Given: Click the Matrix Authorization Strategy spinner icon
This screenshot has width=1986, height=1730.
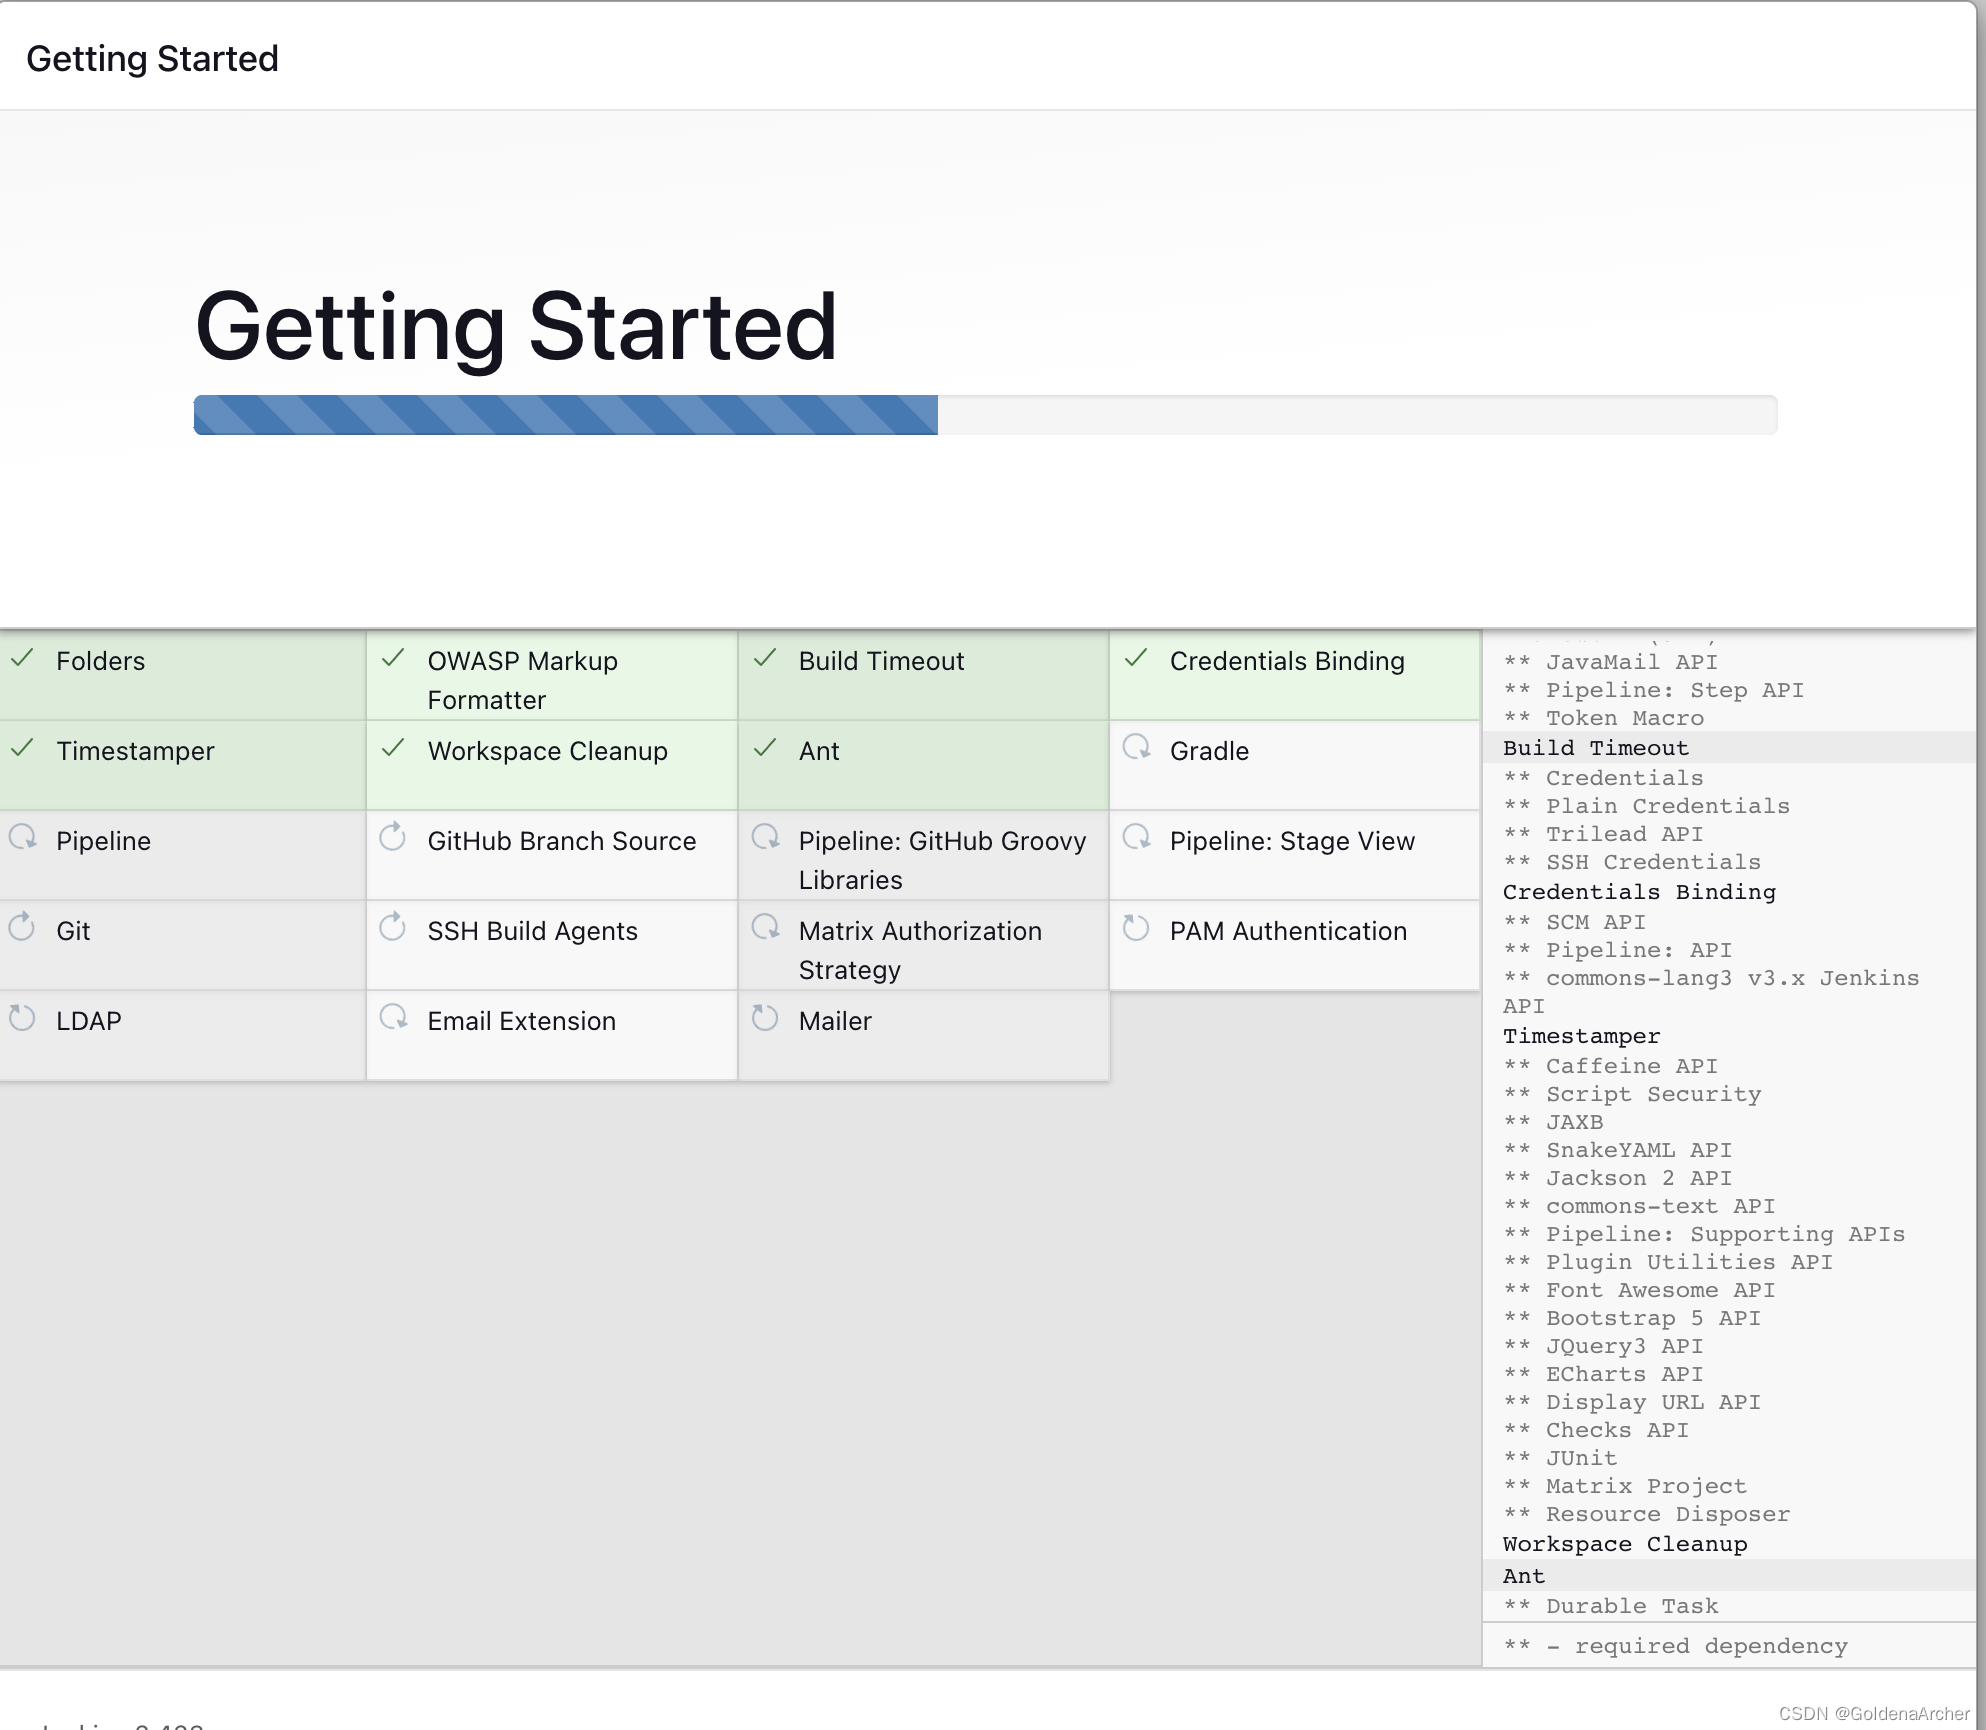Looking at the screenshot, I should click(x=765, y=927).
